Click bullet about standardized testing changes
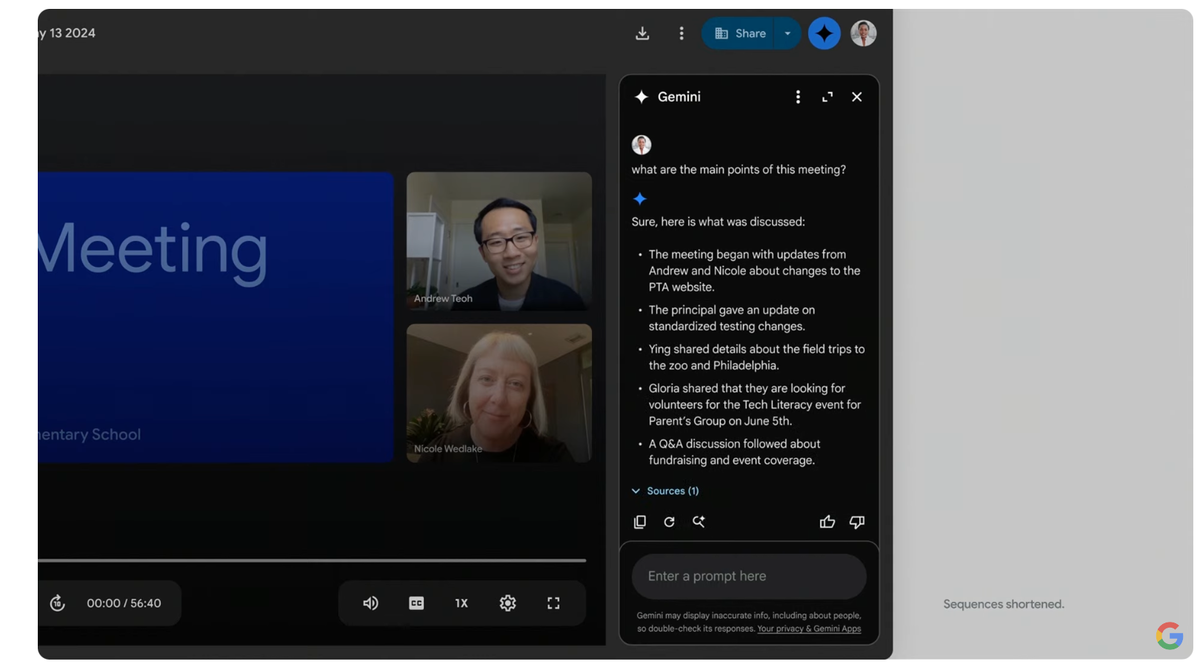 pos(732,318)
